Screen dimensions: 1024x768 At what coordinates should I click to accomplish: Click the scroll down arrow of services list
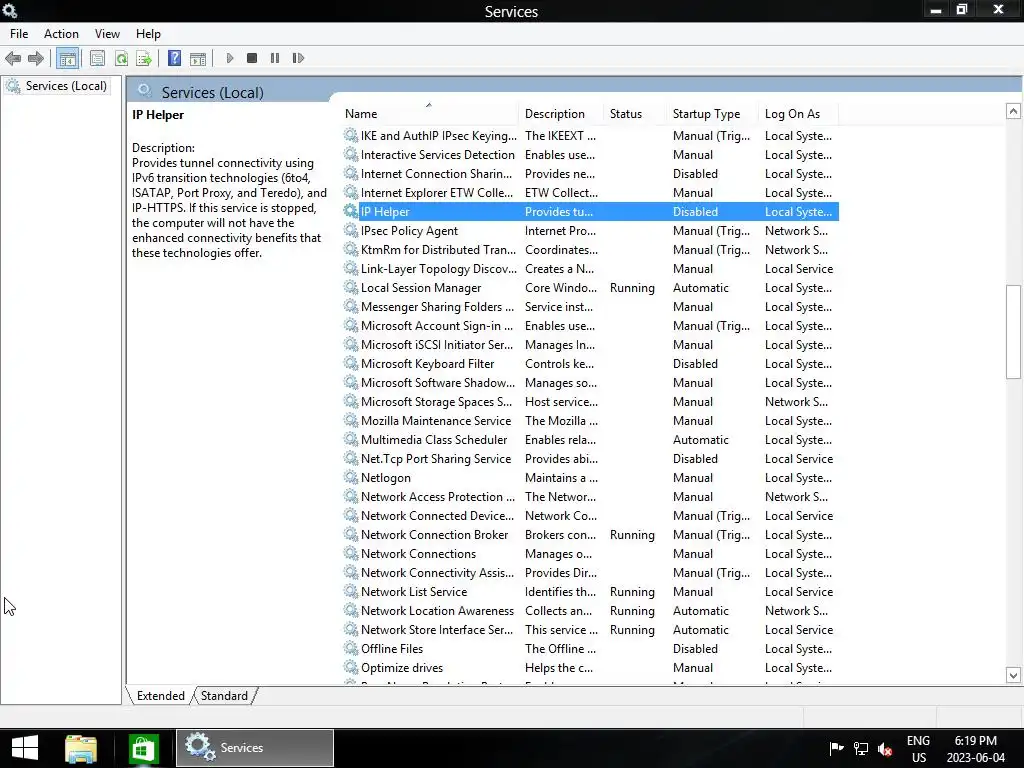click(x=1013, y=675)
